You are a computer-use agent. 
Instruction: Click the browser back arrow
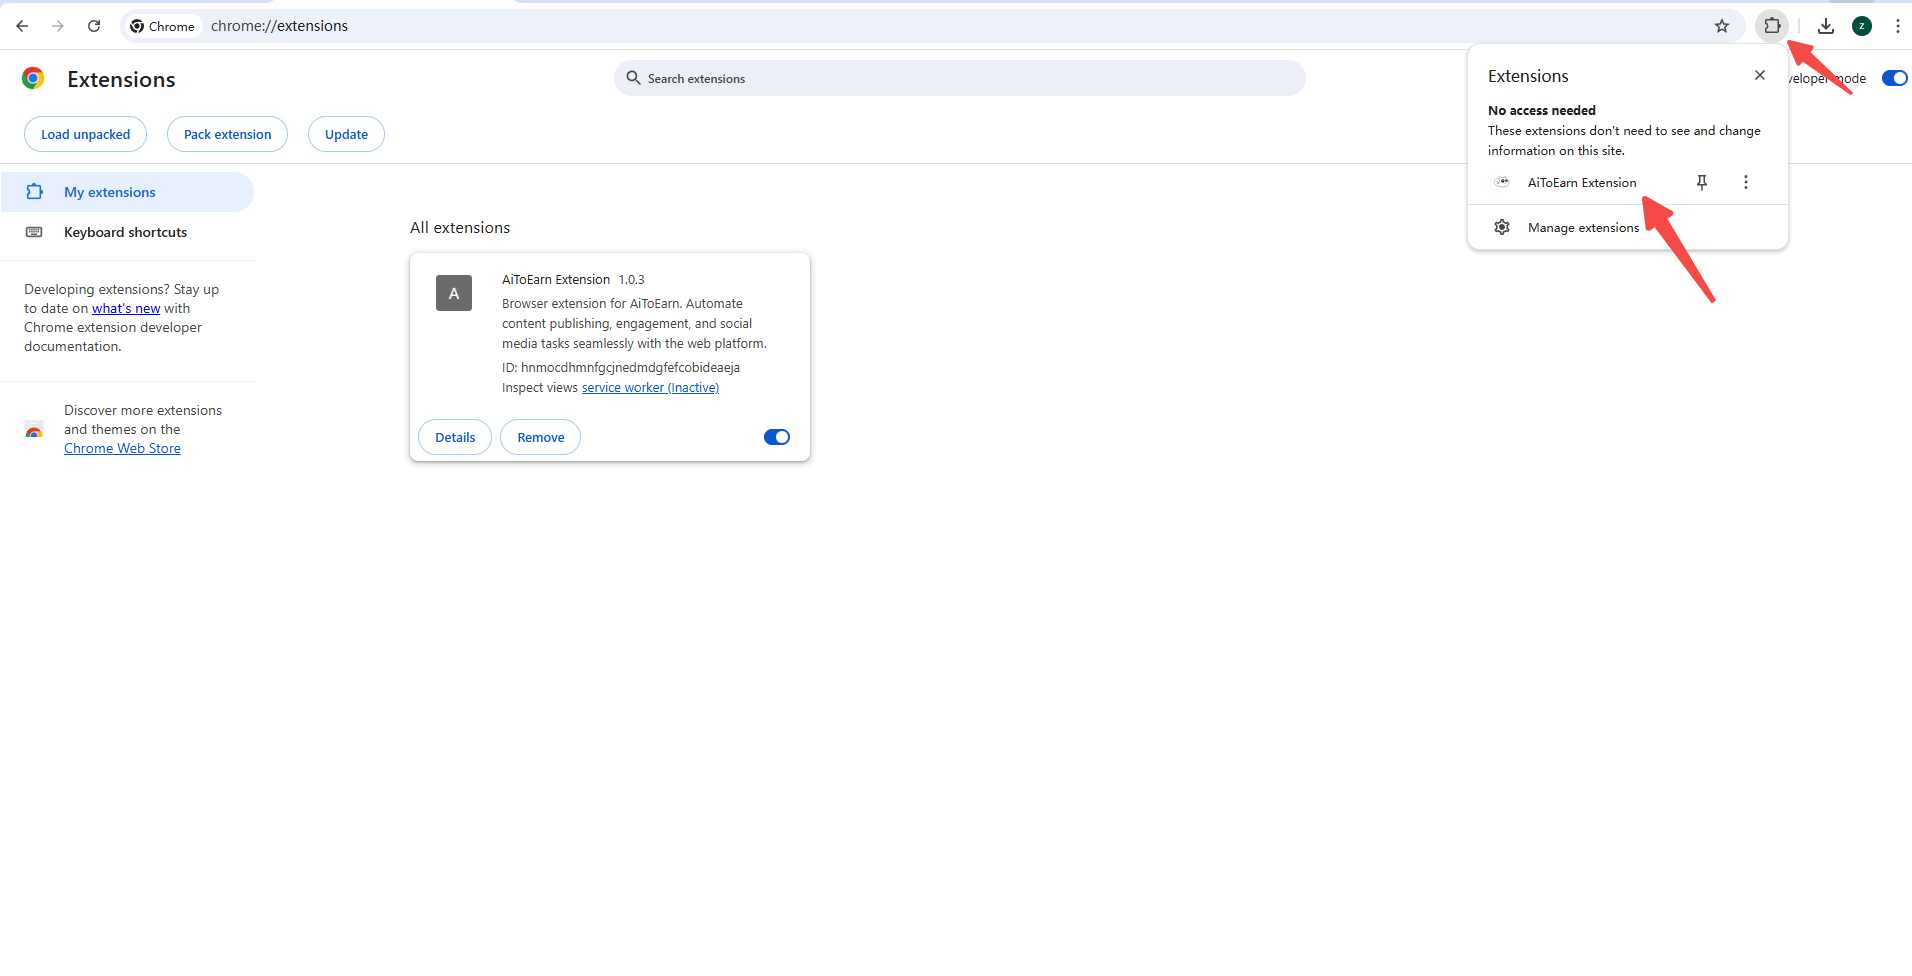pyautogui.click(x=22, y=26)
